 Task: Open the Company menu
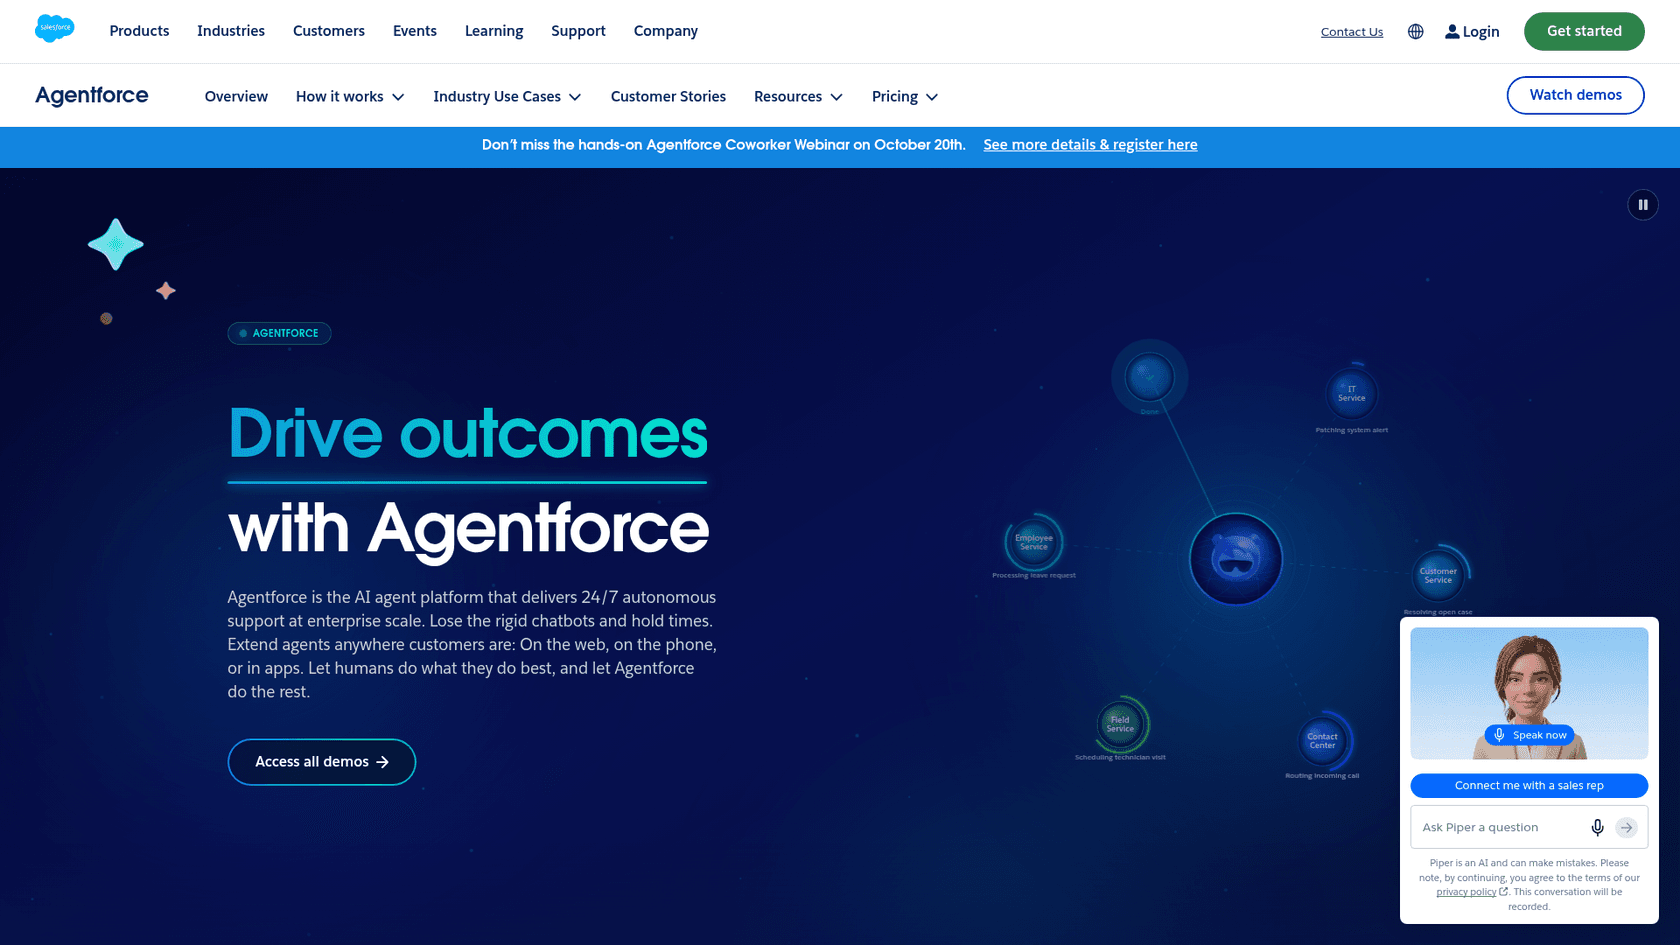(666, 31)
